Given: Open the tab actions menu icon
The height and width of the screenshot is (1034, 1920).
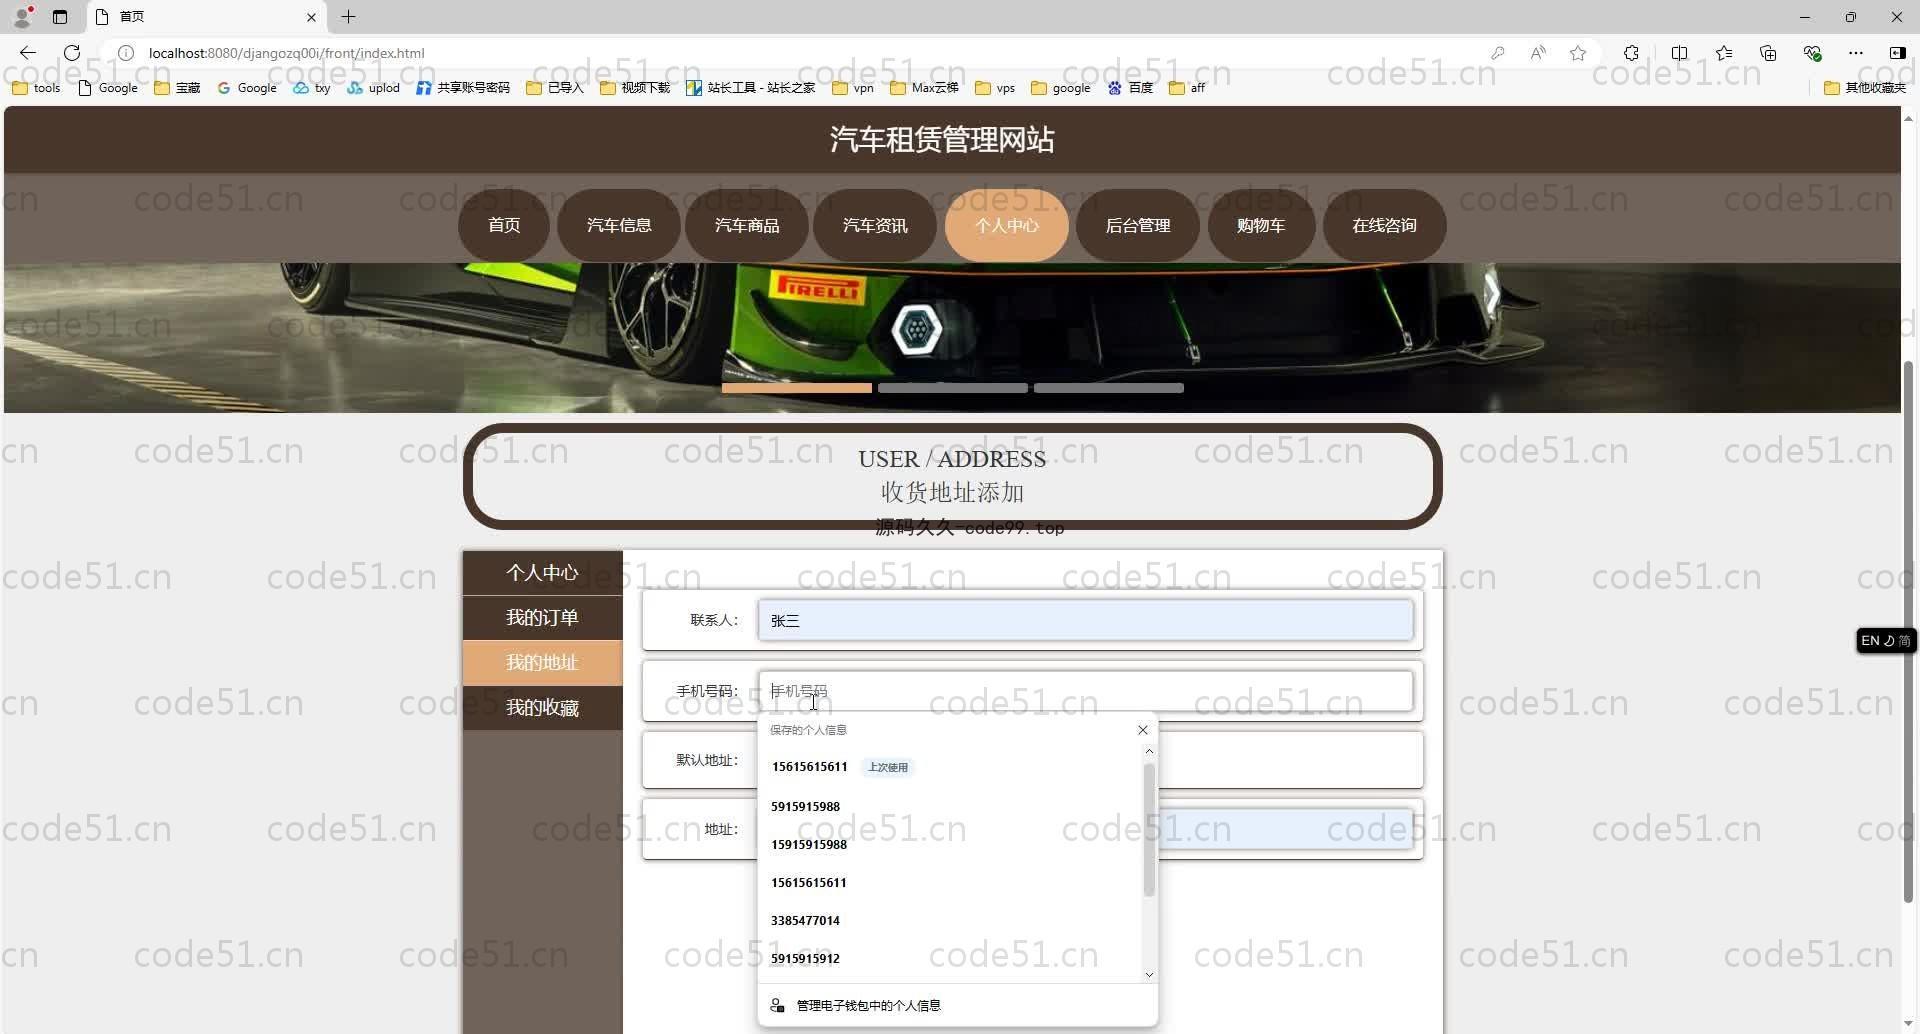Looking at the screenshot, I should point(60,17).
